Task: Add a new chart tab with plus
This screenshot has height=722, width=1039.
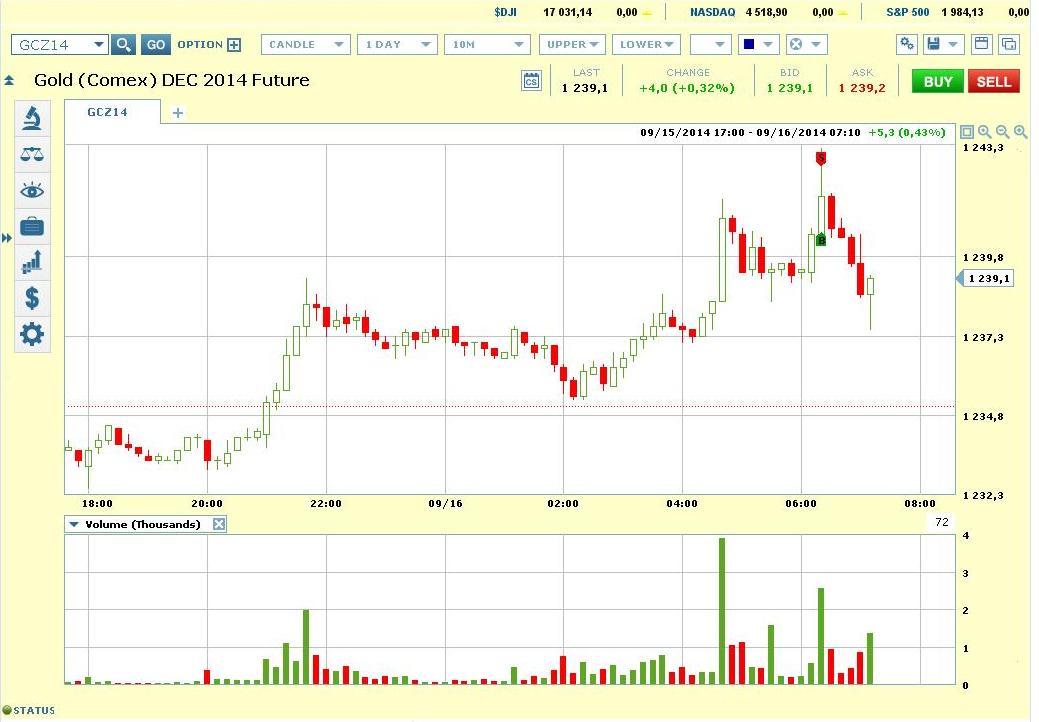Action: pos(178,113)
